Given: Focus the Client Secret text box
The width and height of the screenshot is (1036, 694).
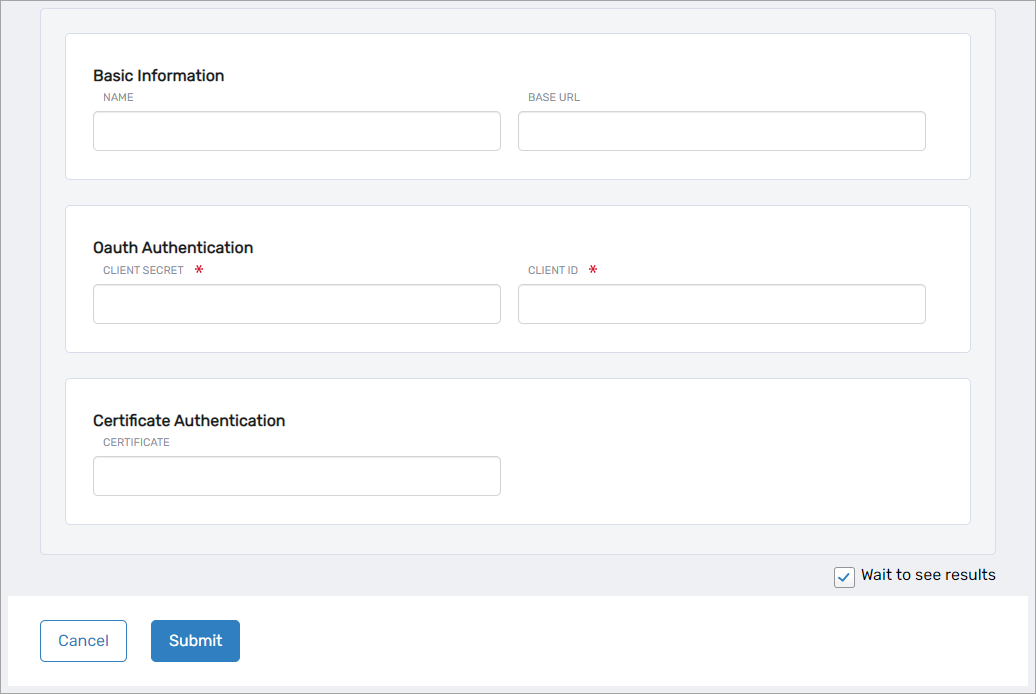Looking at the screenshot, I should tap(296, 304).
